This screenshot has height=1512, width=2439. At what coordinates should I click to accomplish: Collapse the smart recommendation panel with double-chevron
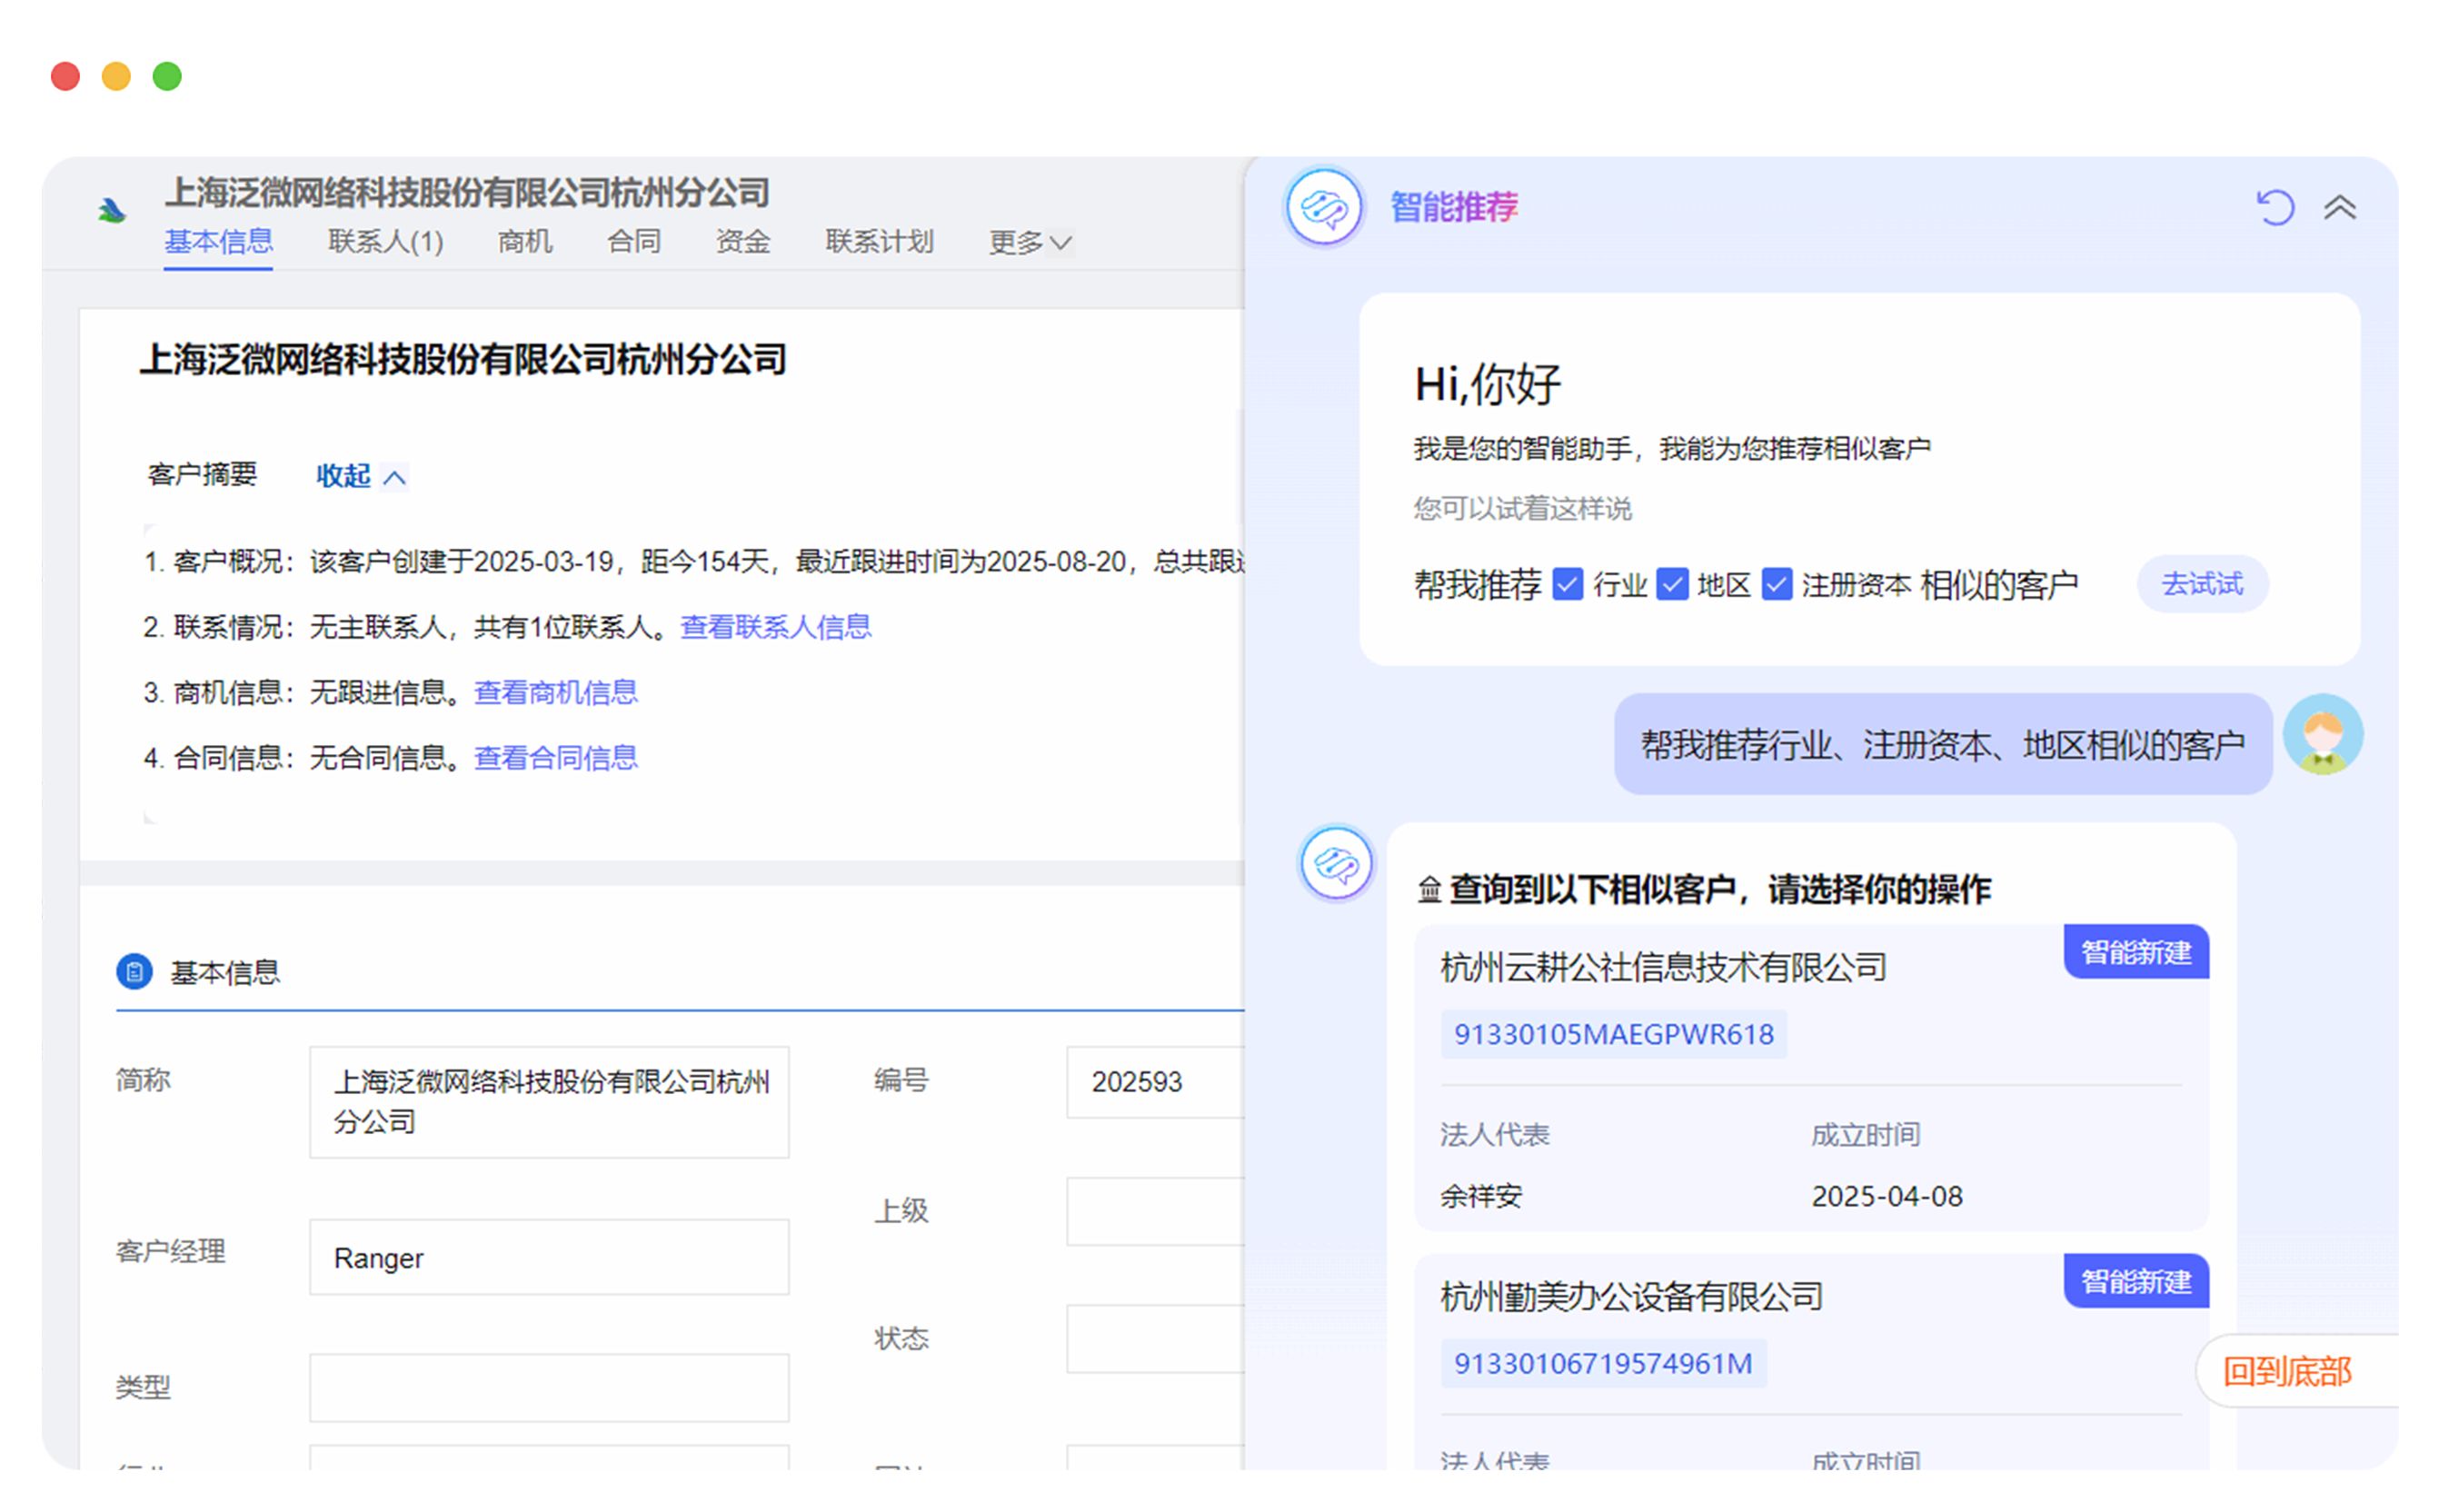coord(2338,207)
